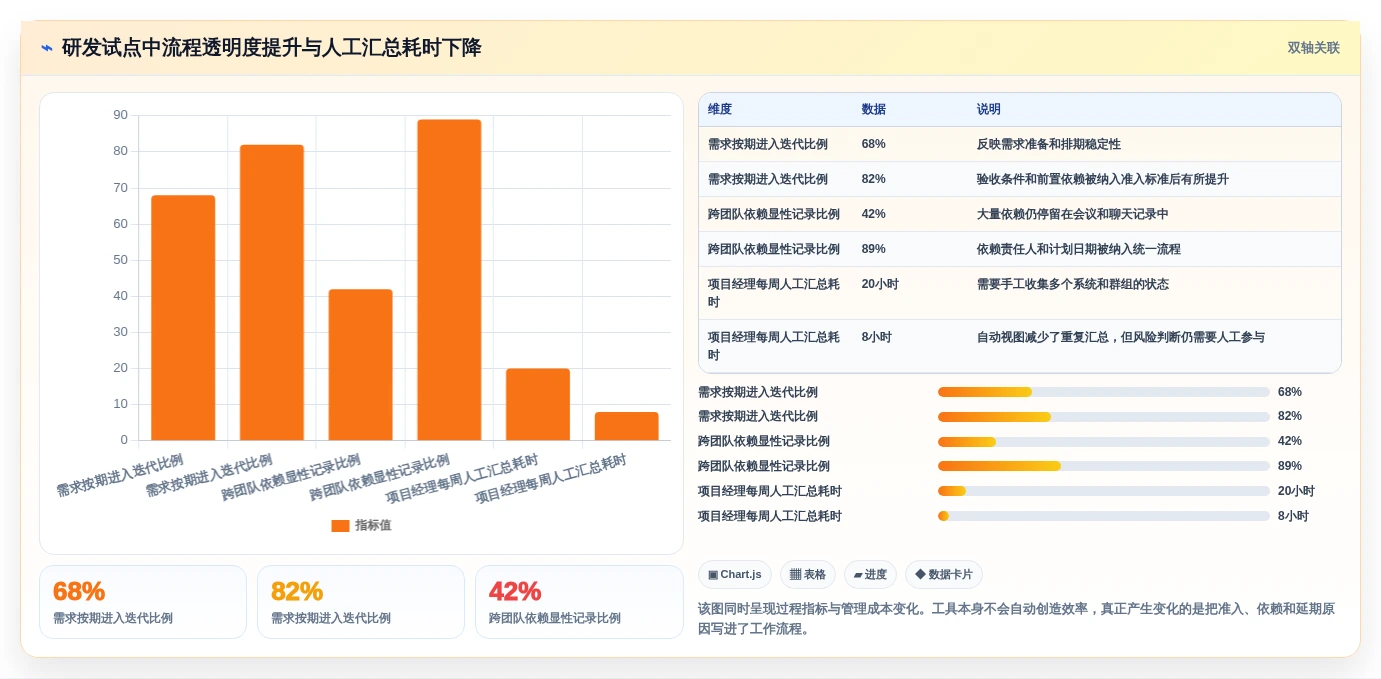Open the yellow 82% data card

point(361,602)
